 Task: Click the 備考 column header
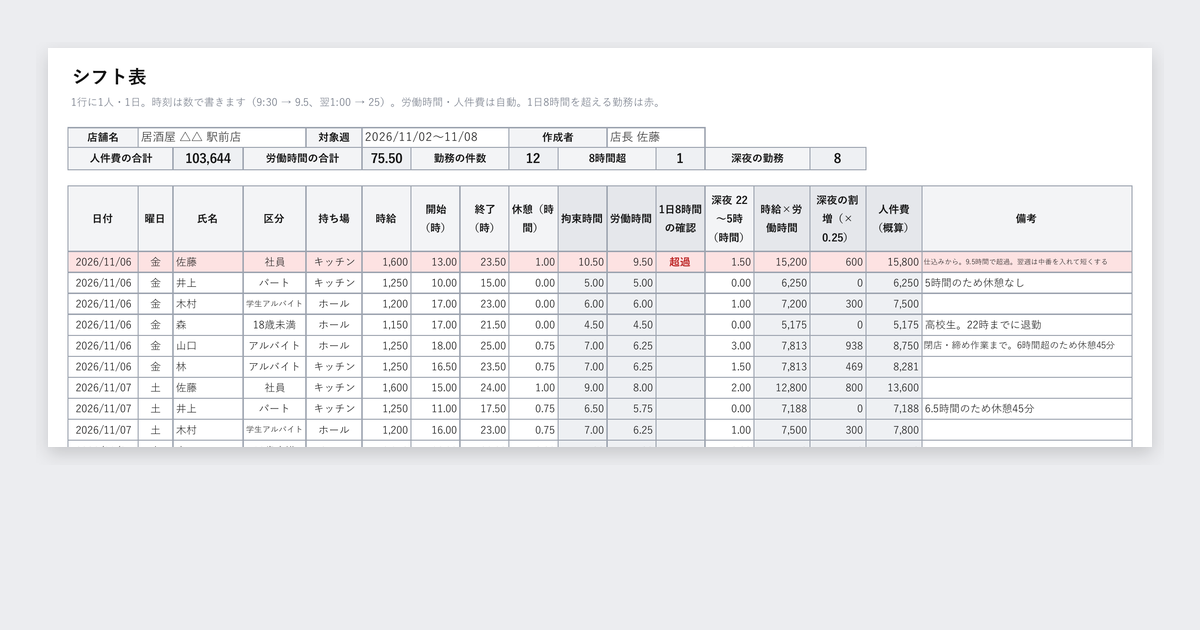pos(1026,218)
